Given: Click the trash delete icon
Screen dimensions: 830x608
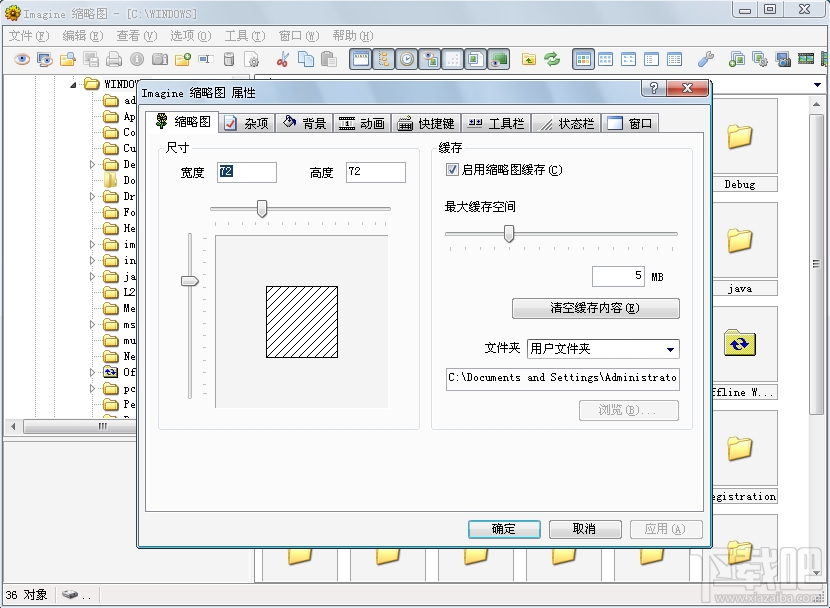Looking at the screenshot, I should pos(229,59).
